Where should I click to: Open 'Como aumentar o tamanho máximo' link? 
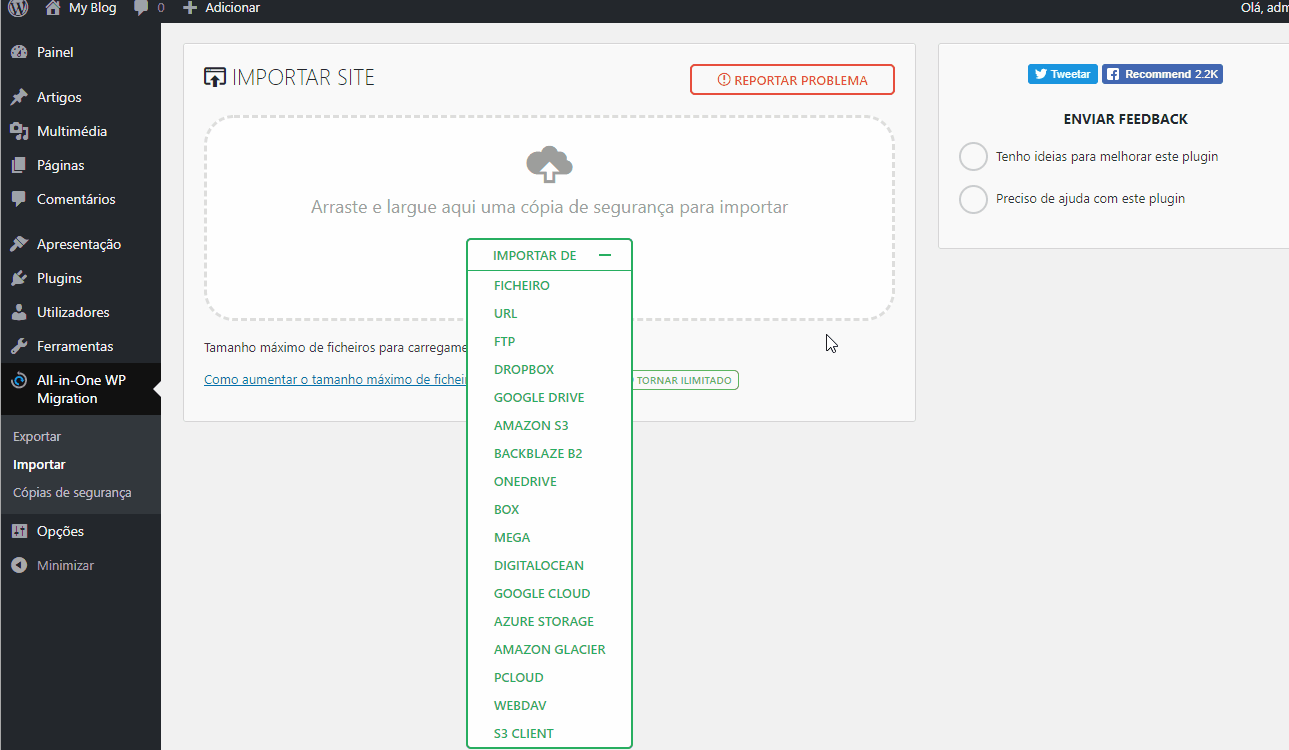[x=336, y=380]
